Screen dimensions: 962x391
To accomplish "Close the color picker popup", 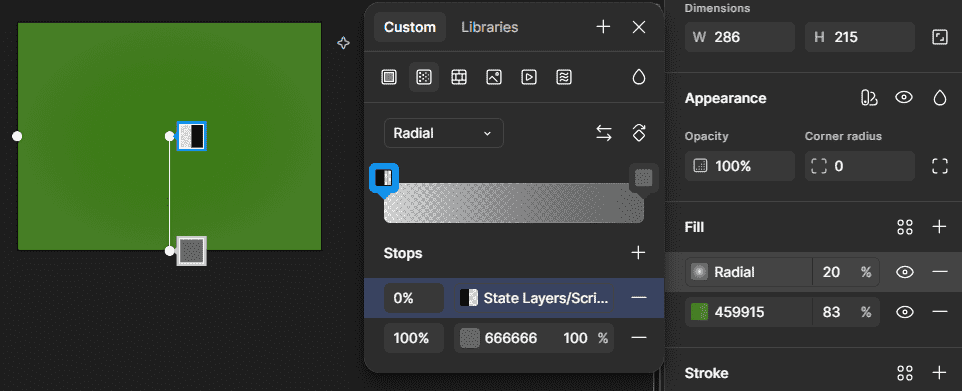I will tap(639, 27).
